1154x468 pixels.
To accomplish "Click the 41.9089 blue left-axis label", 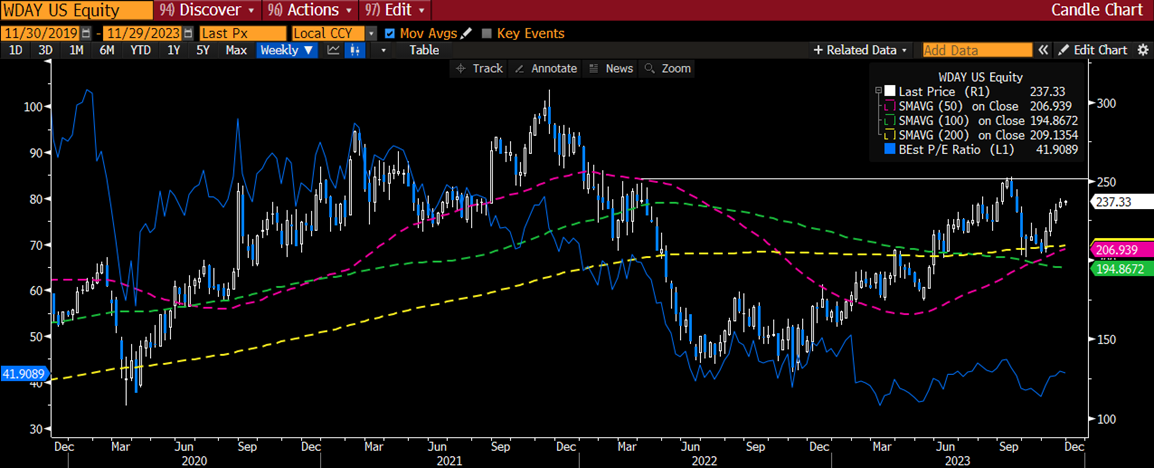I will pyautogui.click(x=24, y=374).
